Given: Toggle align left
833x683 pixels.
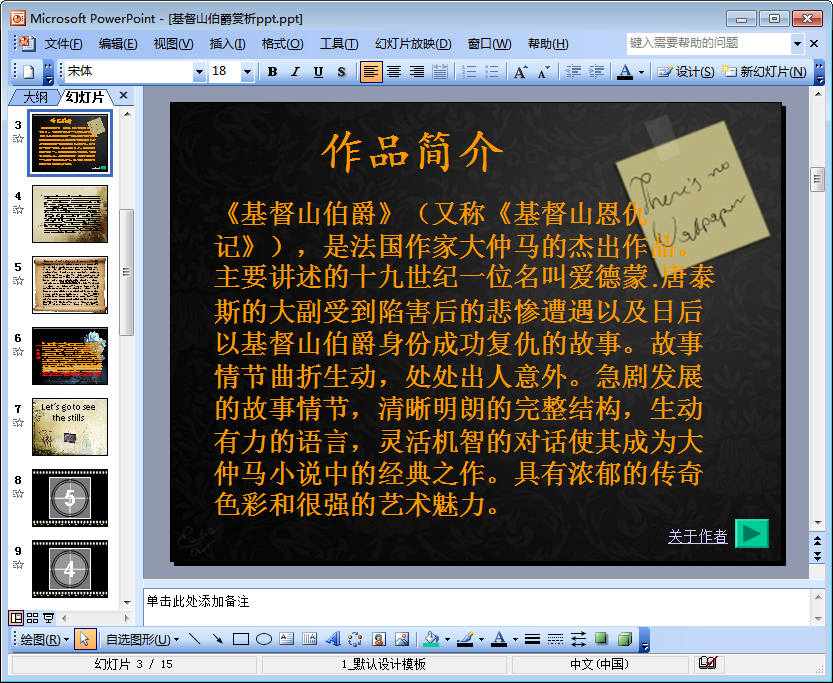Looking at the screenshot, I should coord(371,72).
